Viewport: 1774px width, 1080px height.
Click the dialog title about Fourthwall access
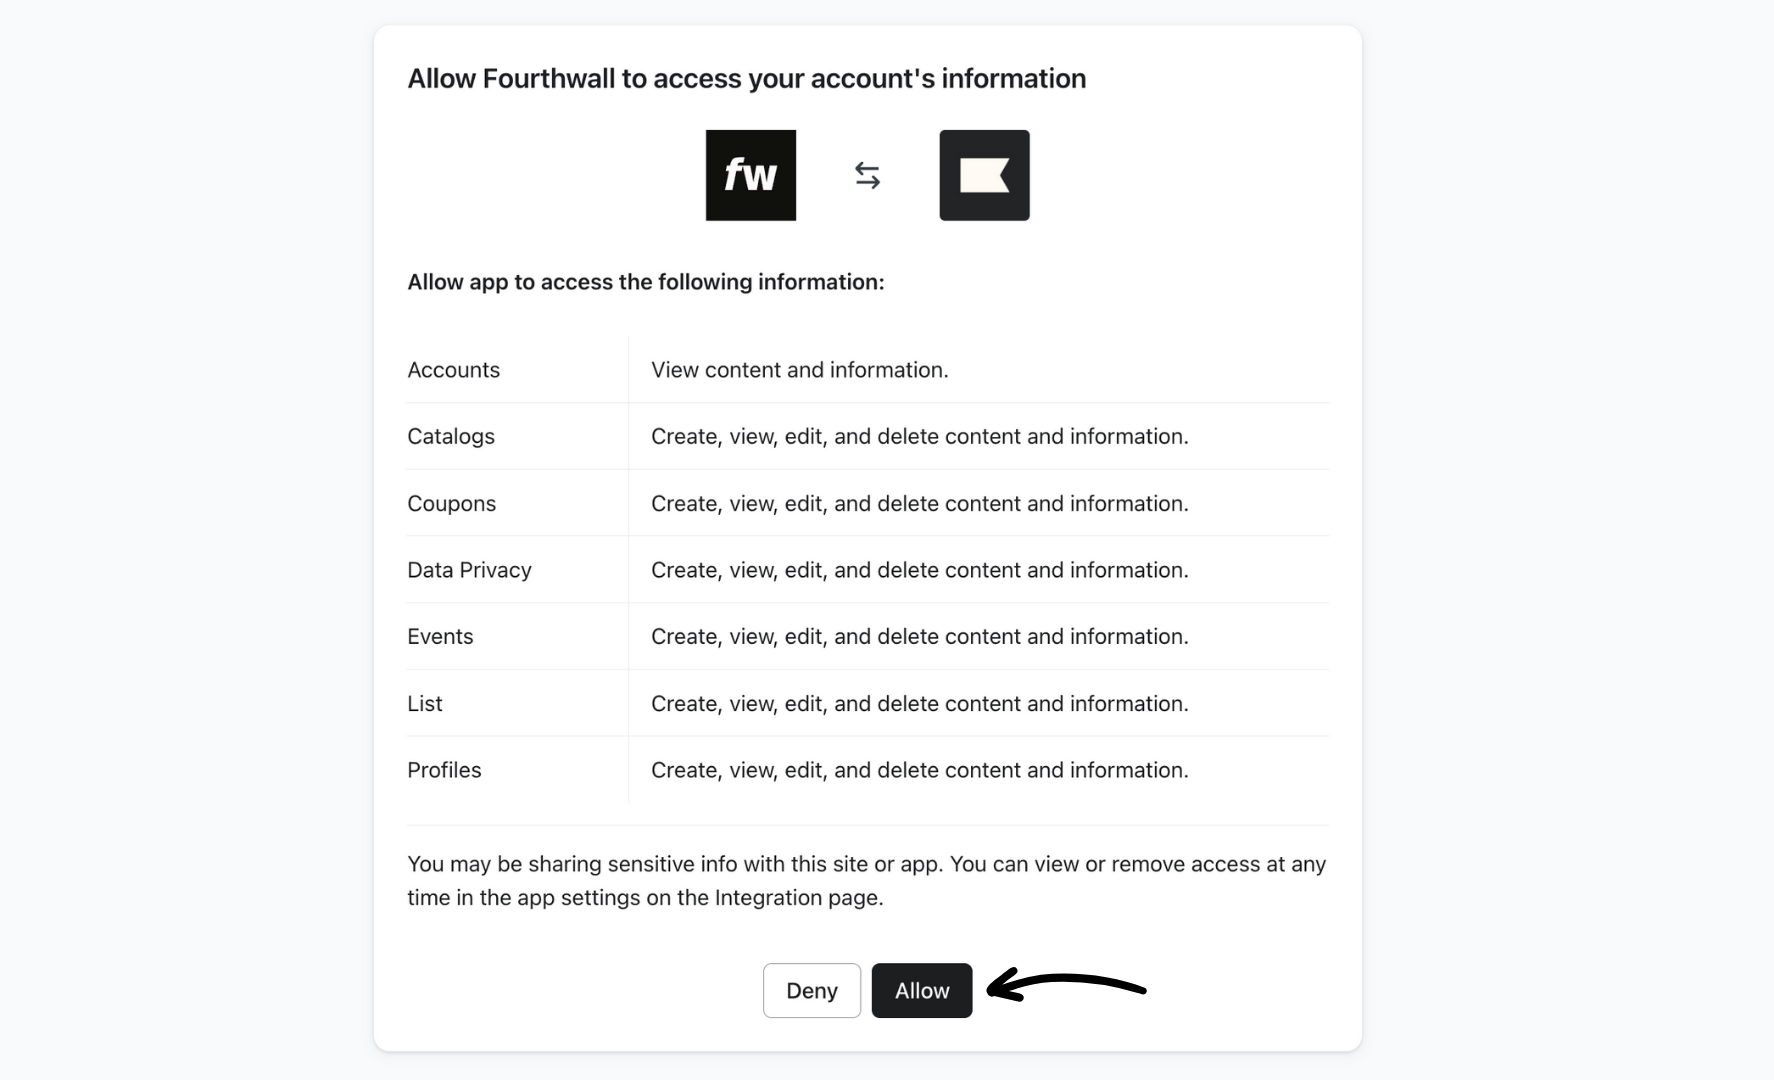(x=745, y=78)
